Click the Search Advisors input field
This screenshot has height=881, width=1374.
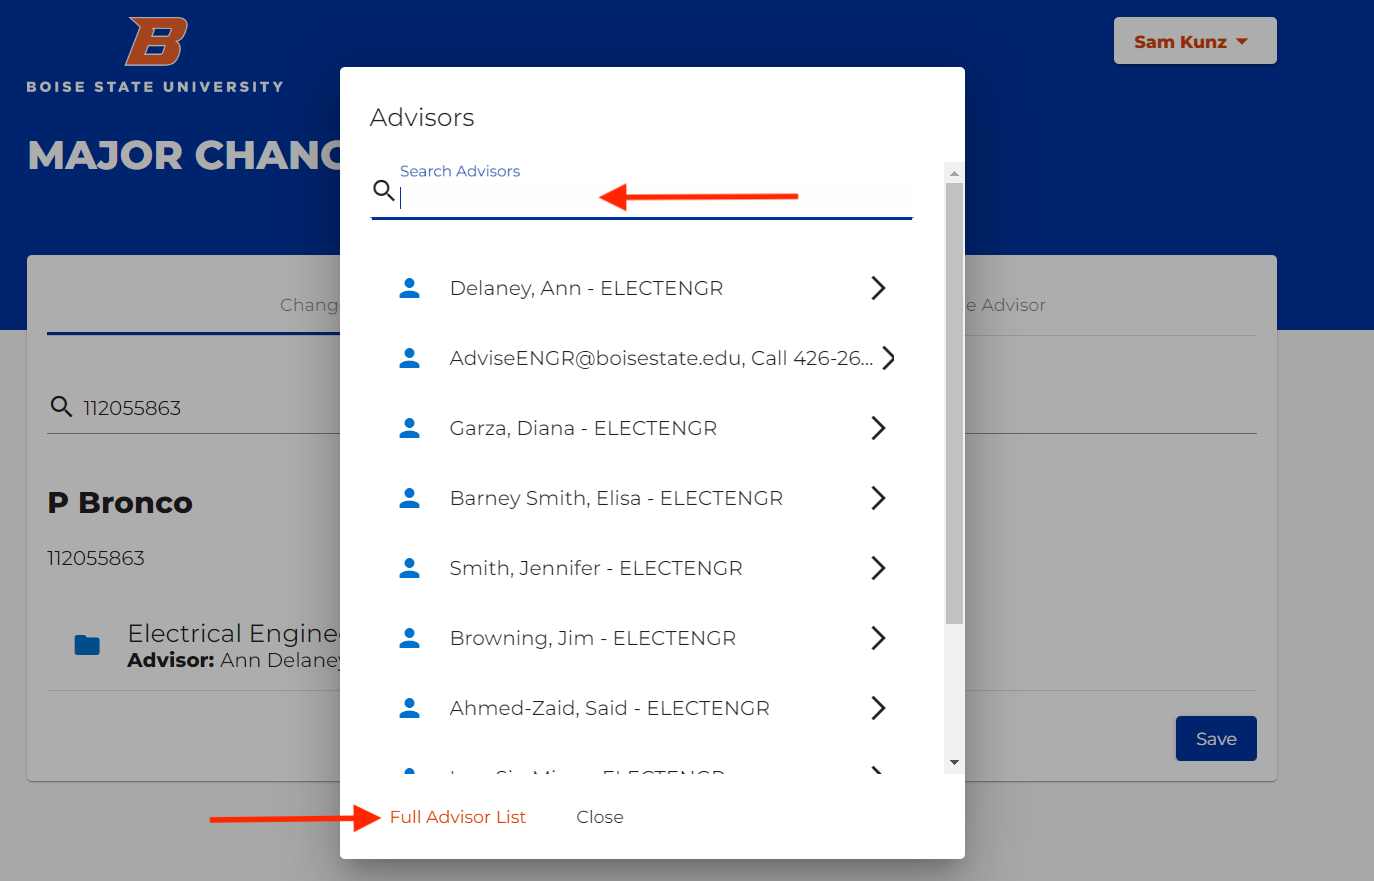pyautogui.click(x=656, y=198)
